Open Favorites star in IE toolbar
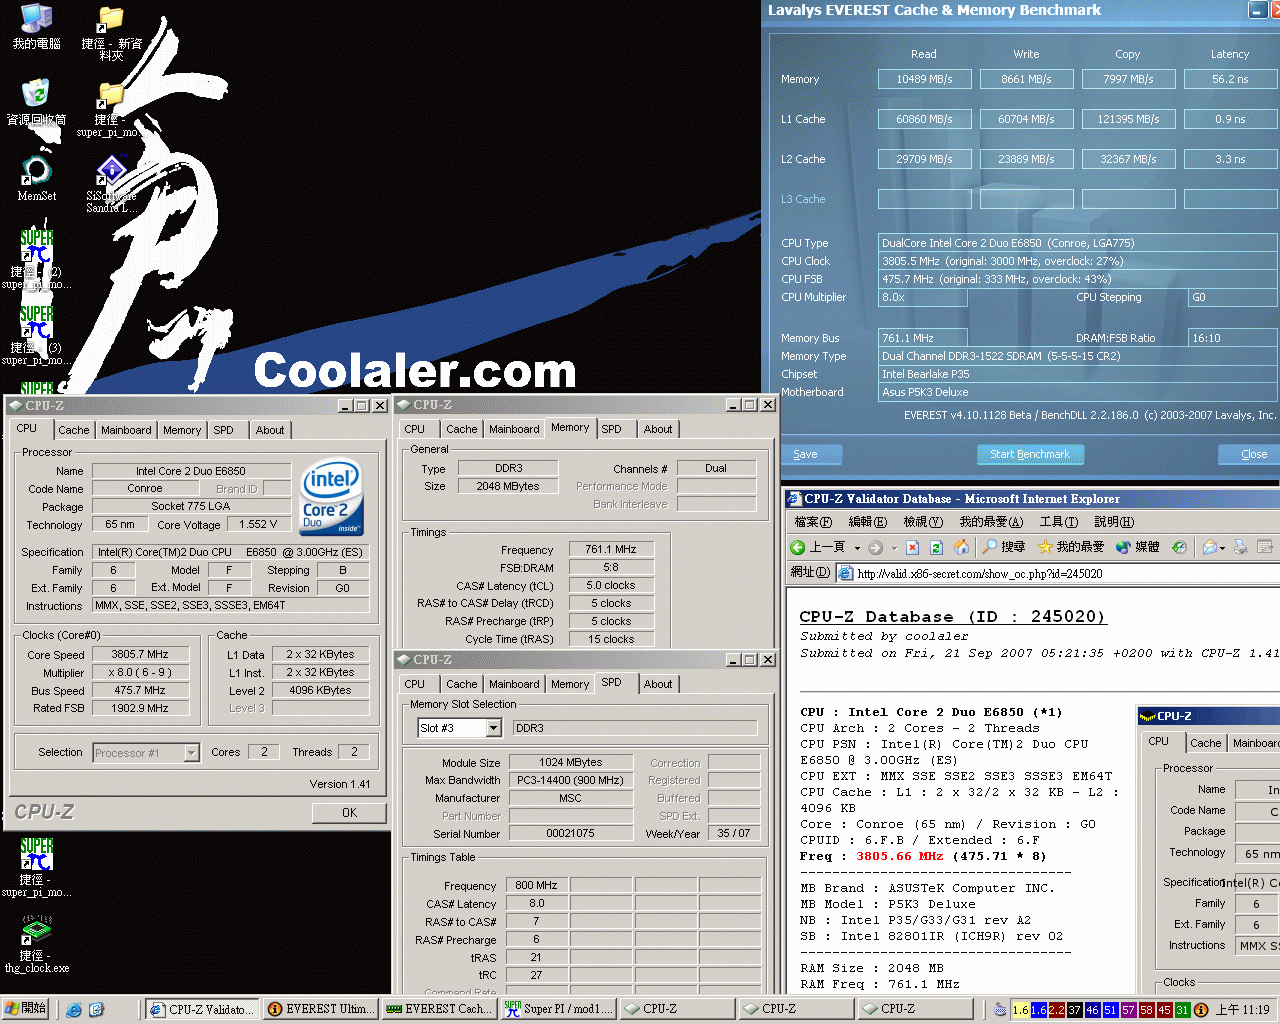1280x1024 pixels. [1071, 547]
